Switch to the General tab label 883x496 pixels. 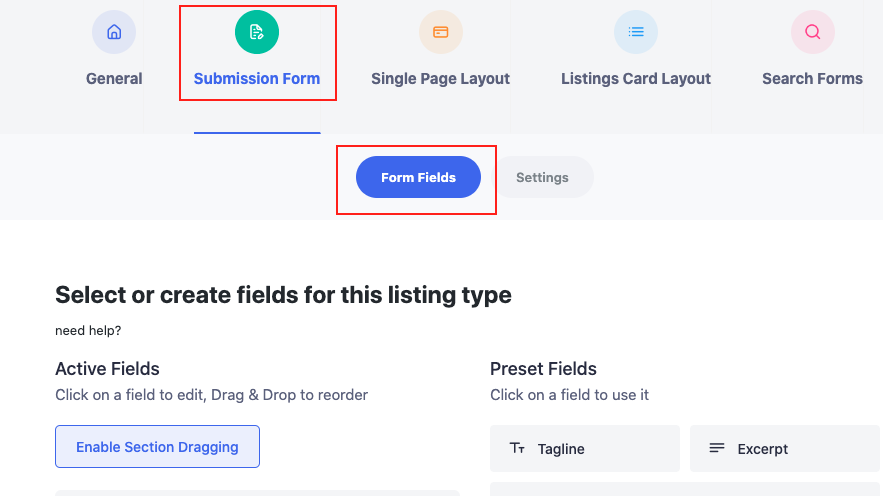pos(114,78)
